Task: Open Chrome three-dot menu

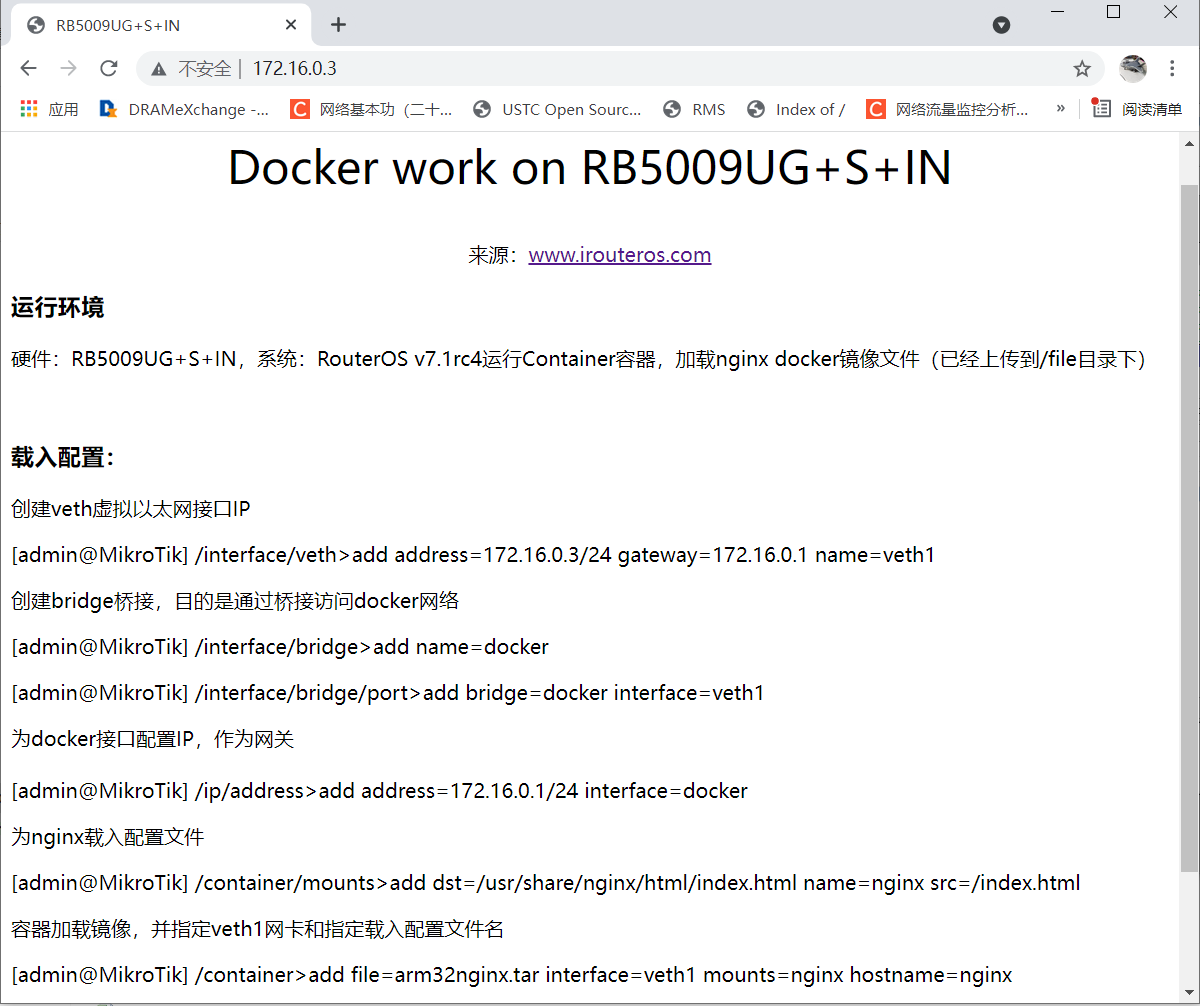Action: point(1173,68)
